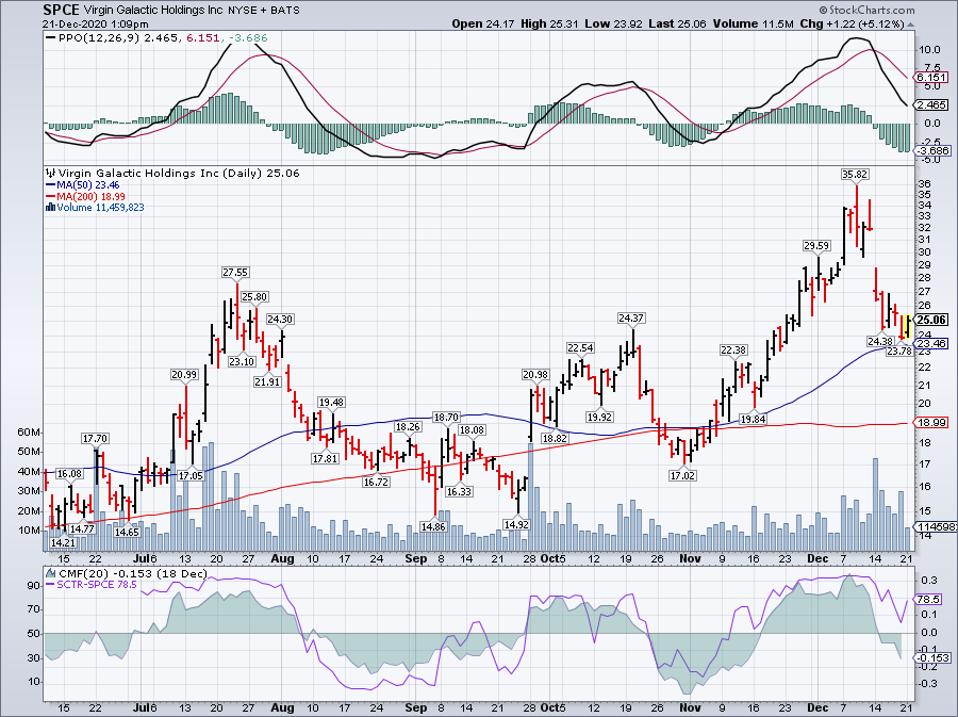Click the 16.33 price label
This screenshot has height=717, width=958.
459,491
